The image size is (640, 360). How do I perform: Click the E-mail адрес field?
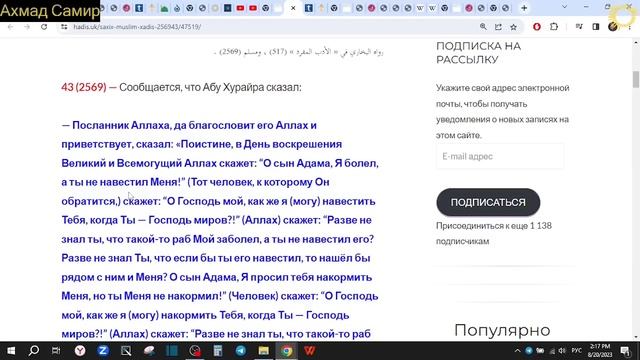point(500,156)
